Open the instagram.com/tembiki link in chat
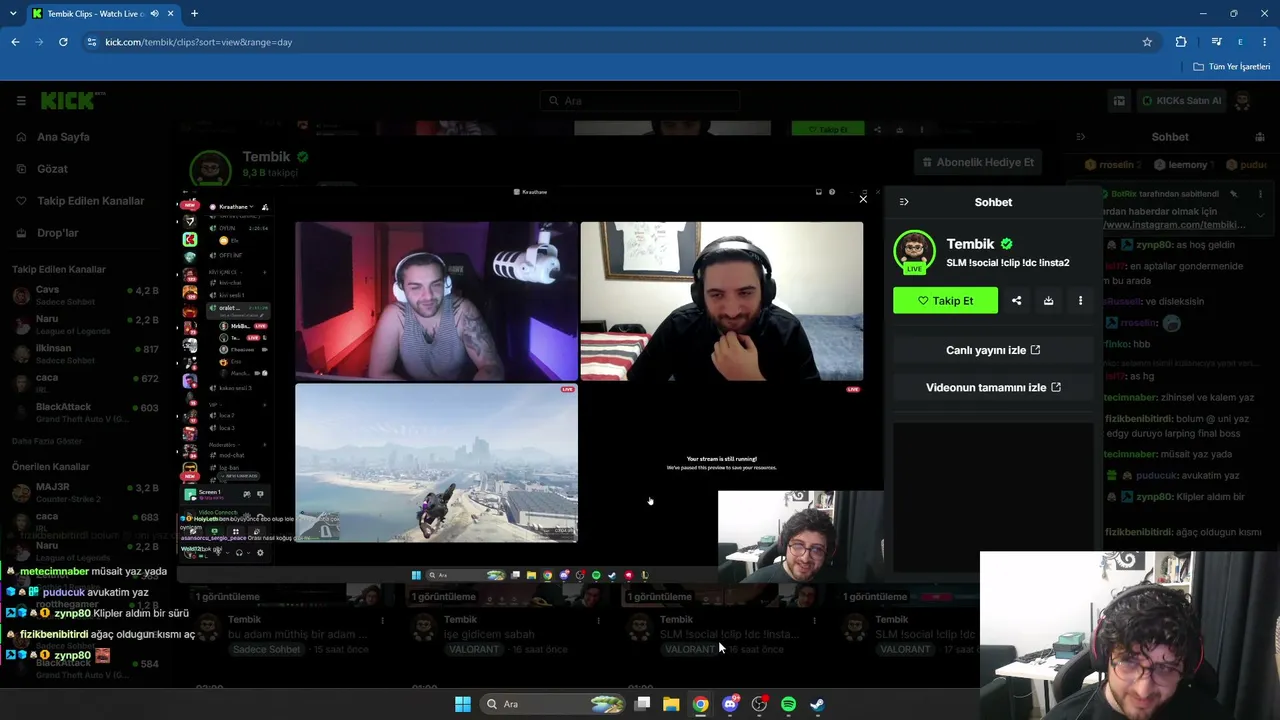1280x720 pixels. [1176, 225]
